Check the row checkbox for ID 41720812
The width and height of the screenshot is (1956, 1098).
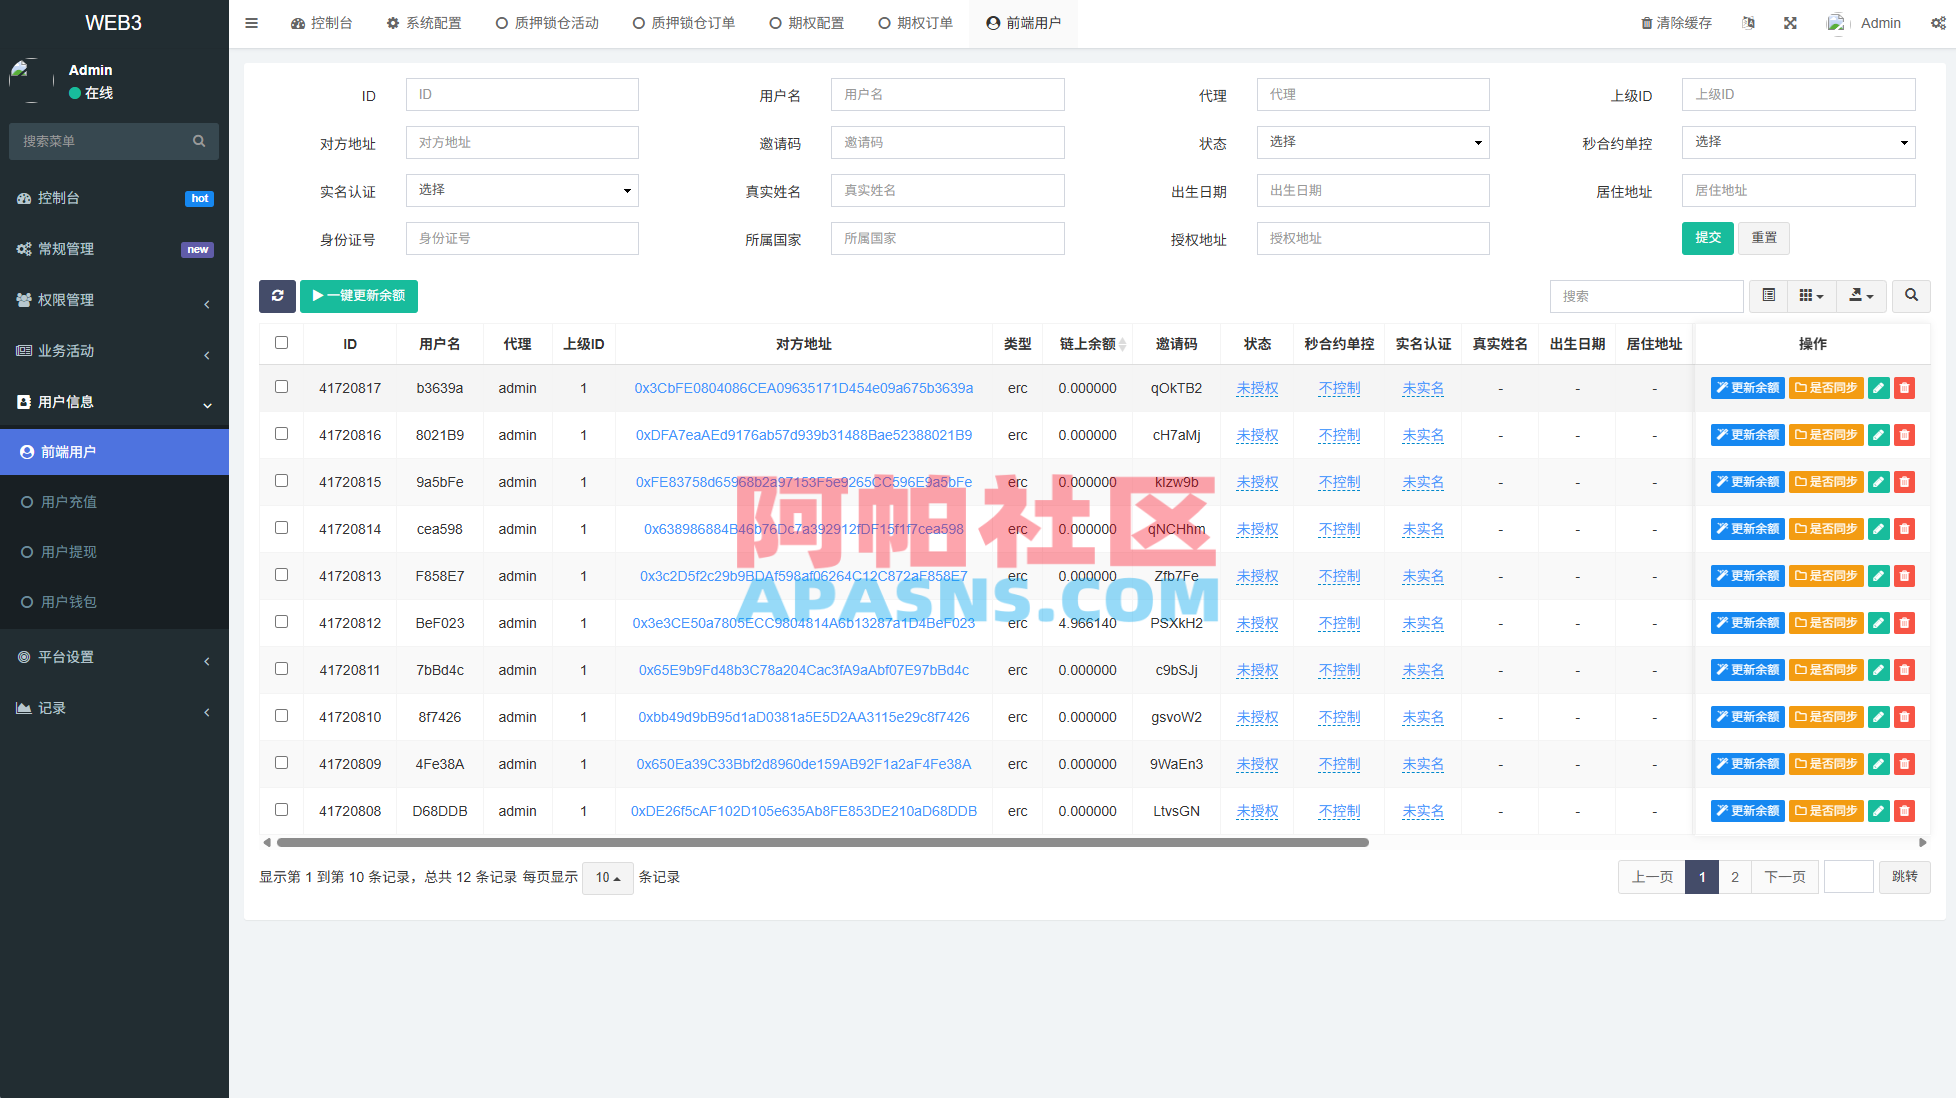281,622
